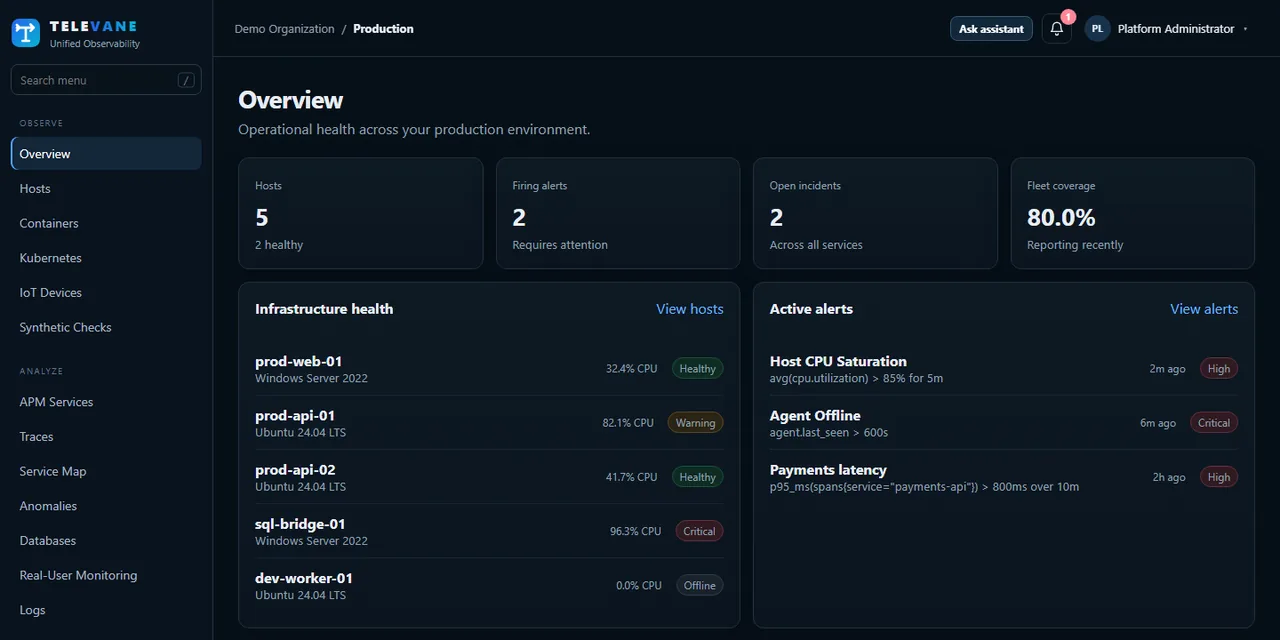1280x640 pixels.
Task: Click the Overview page heading
Action: (291, 100)
